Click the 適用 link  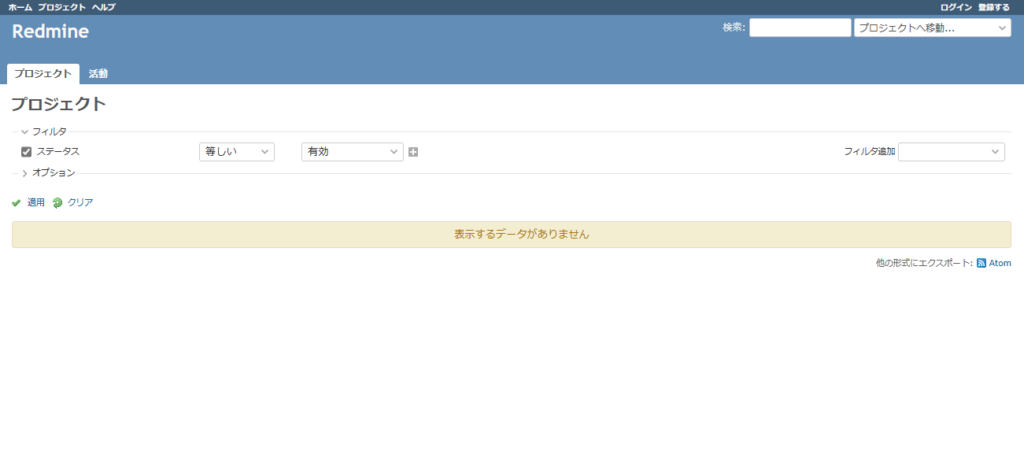(x=36, y=203)
